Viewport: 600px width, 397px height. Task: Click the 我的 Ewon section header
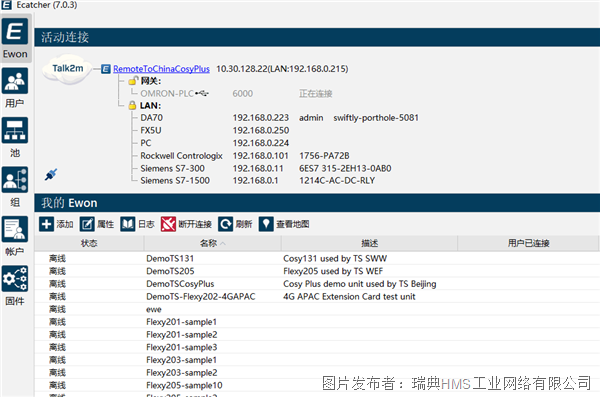pos(317,203)
